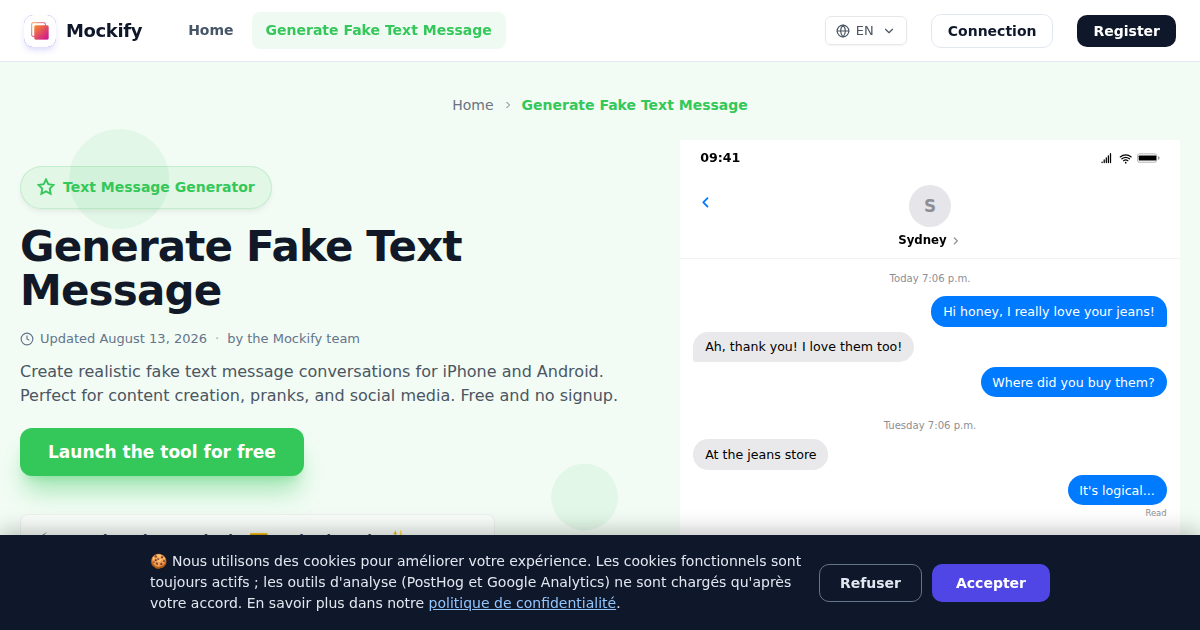This screenshot has width=1200, height=630.
Task: Click the battery icon in the phone preview
Action: pyautogui.click(x=1148, y=158)
